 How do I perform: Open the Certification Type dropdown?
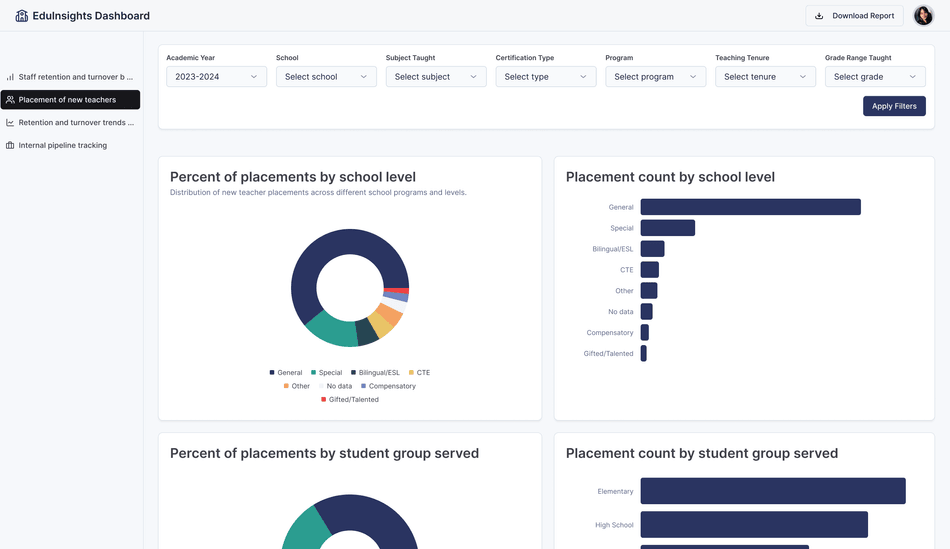545,77
